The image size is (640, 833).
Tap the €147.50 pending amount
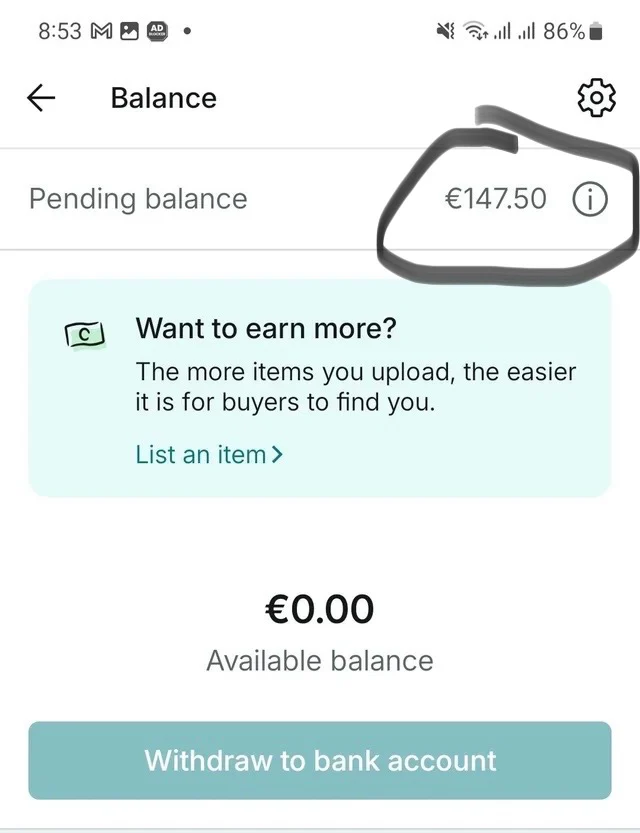(x=496, y=199)
